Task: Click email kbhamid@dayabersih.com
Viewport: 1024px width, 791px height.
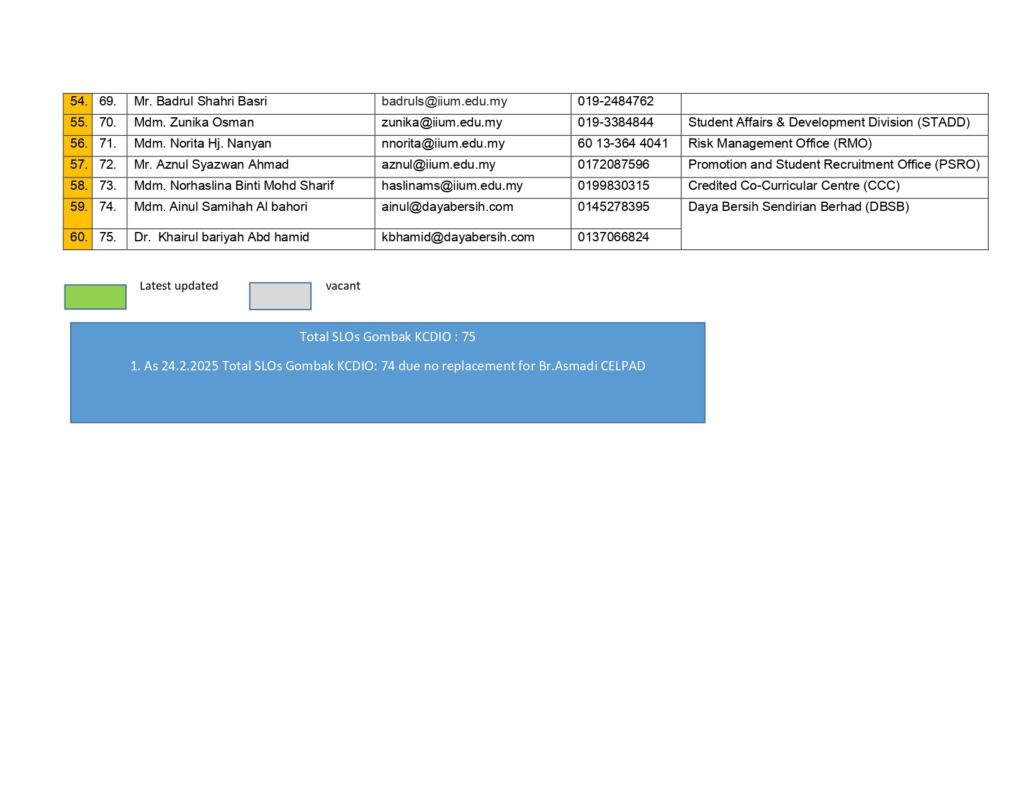Action: click(x=458, y=237)
